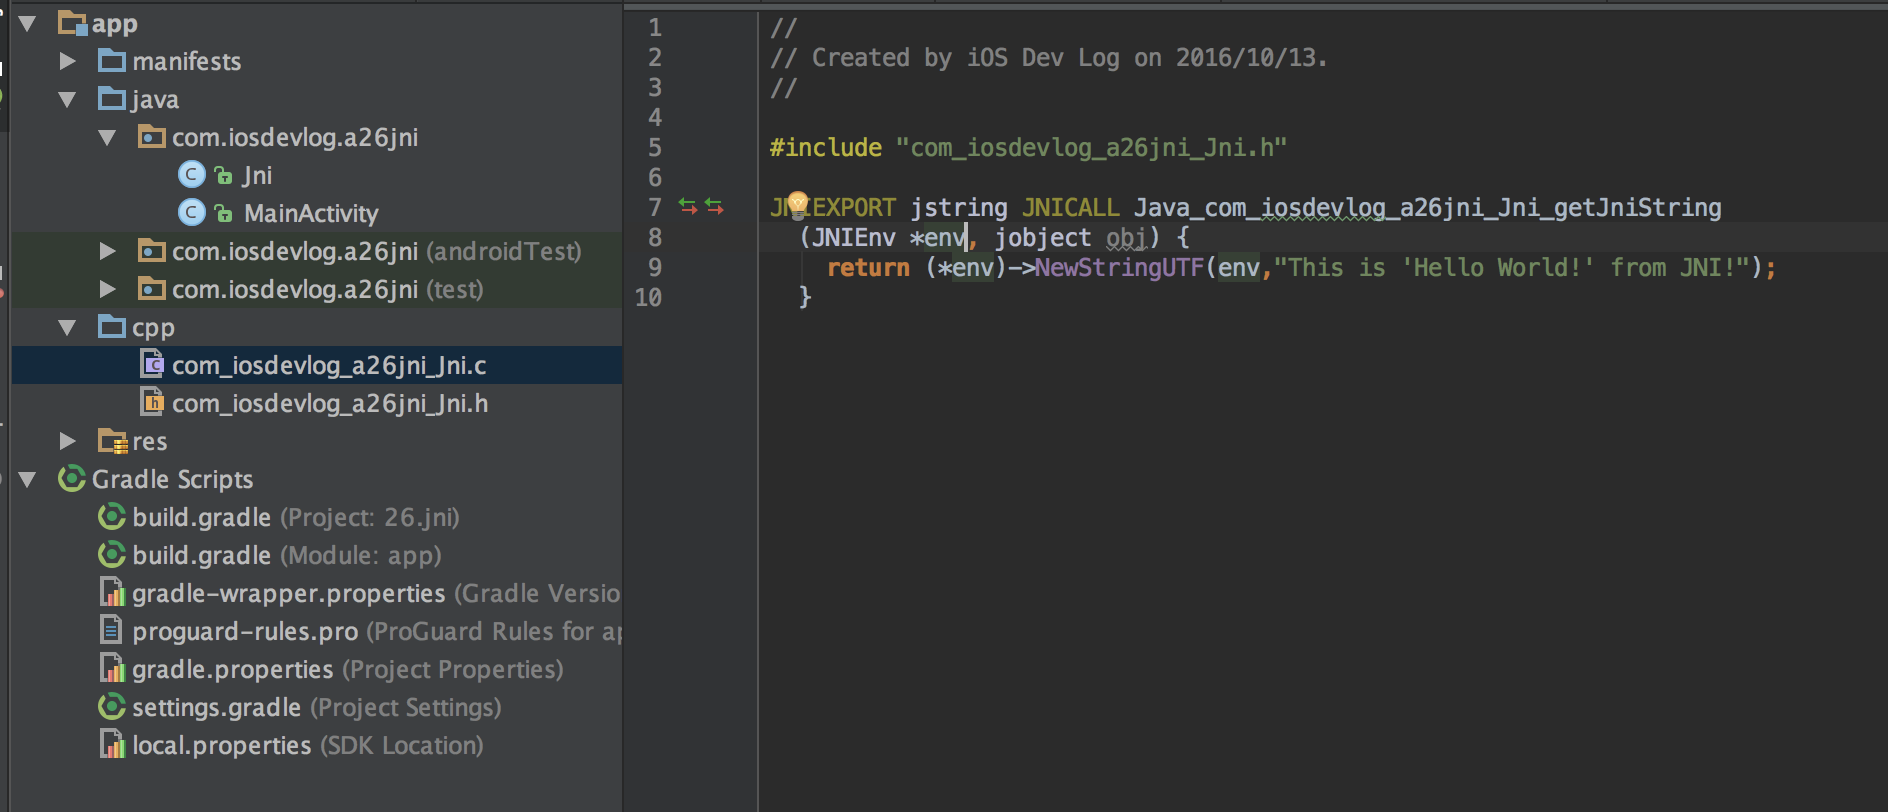Viewport: 1888px width, 812px height.
Task: Click the #include directive on line 5
Action: (826, 147)
